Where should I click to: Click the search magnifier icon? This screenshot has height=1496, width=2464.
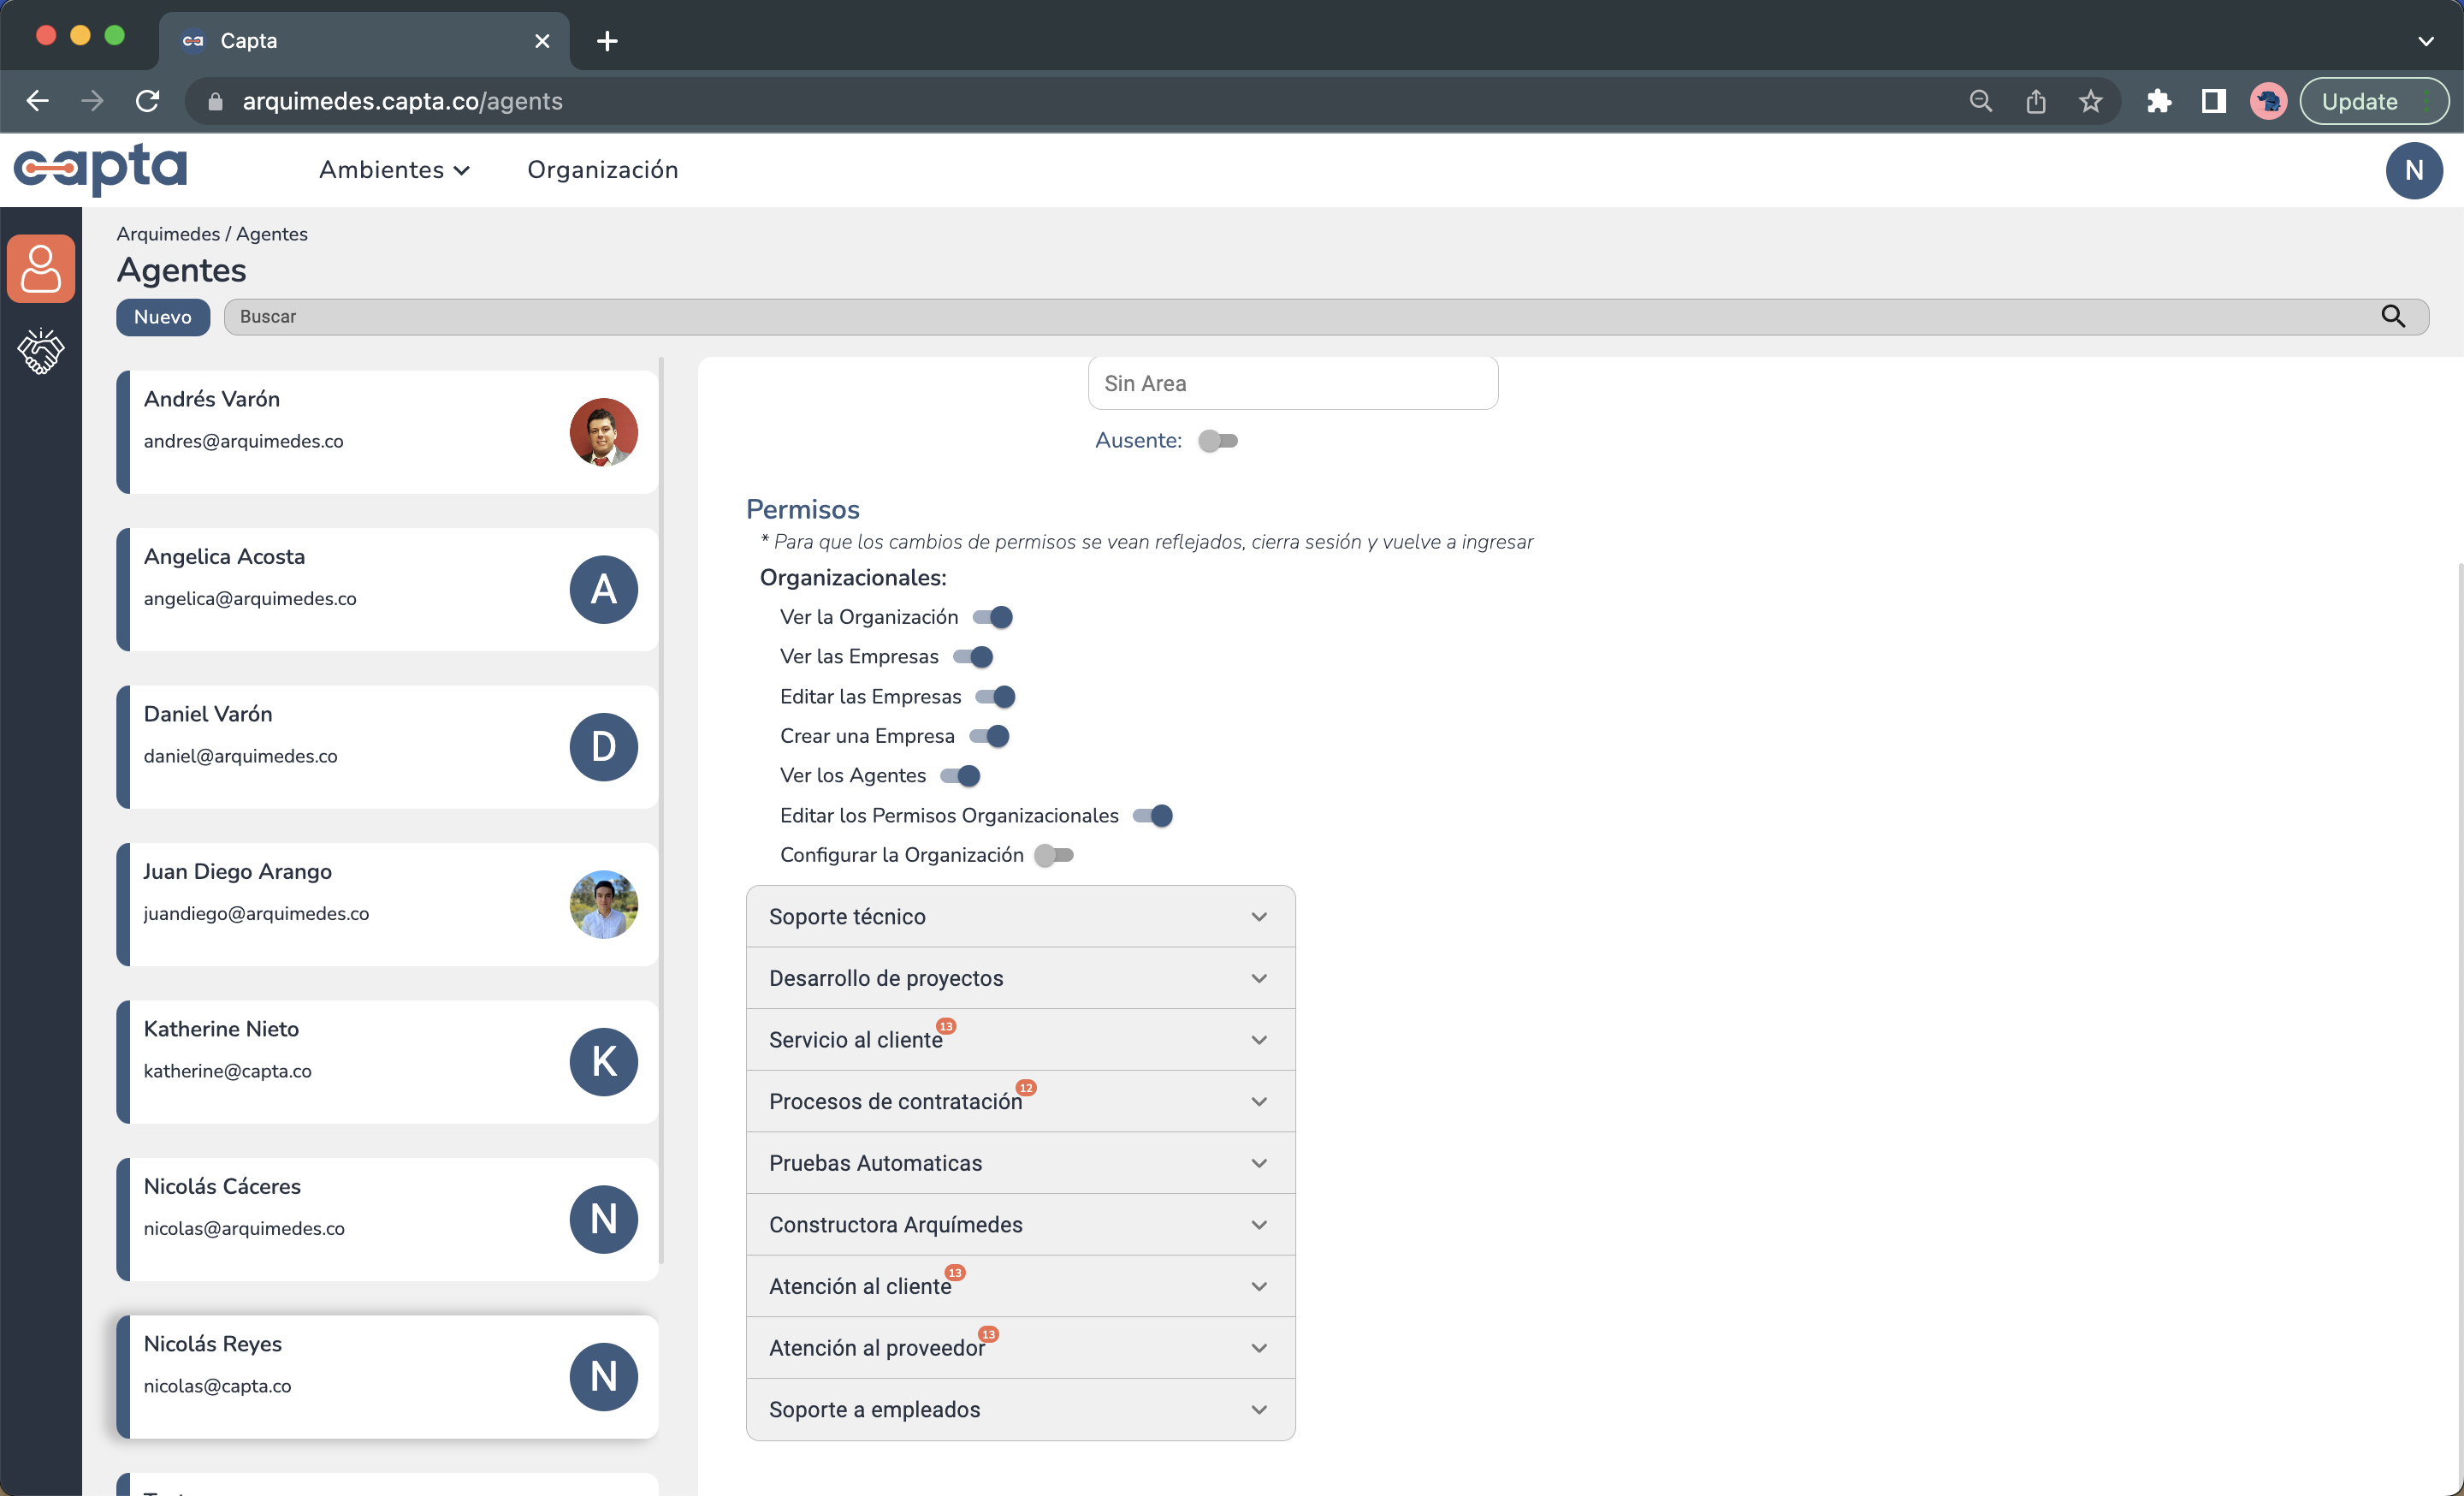[2393, 317]
